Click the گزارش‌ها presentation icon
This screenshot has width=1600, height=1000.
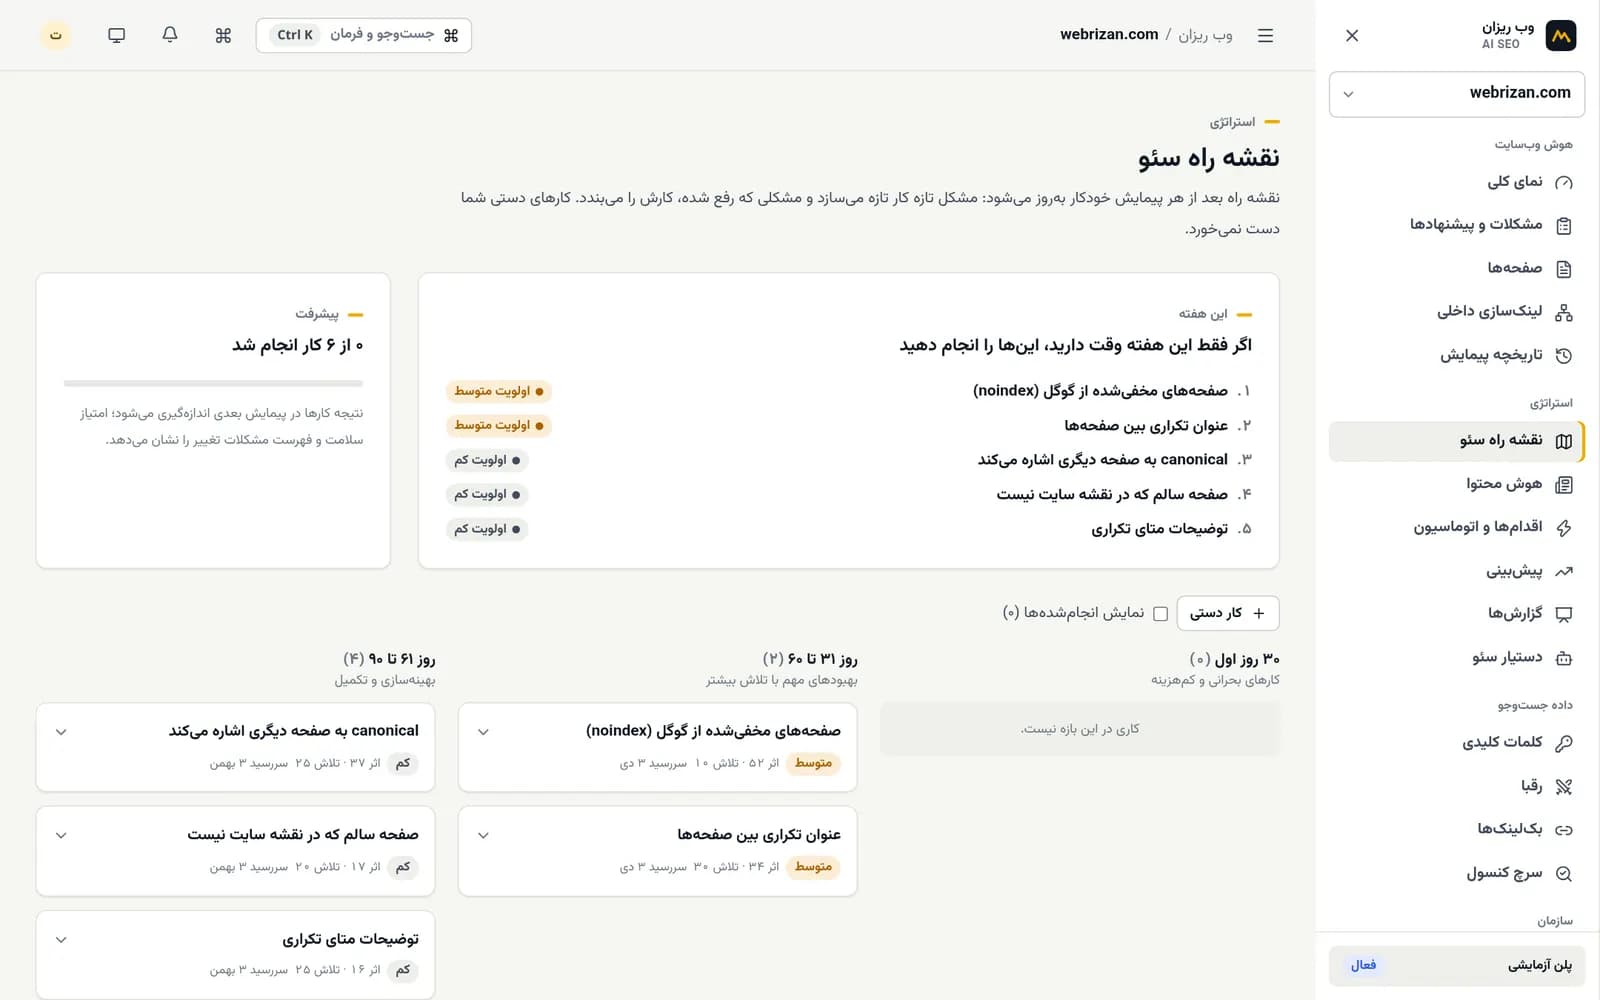click(x=1564, y=614)
